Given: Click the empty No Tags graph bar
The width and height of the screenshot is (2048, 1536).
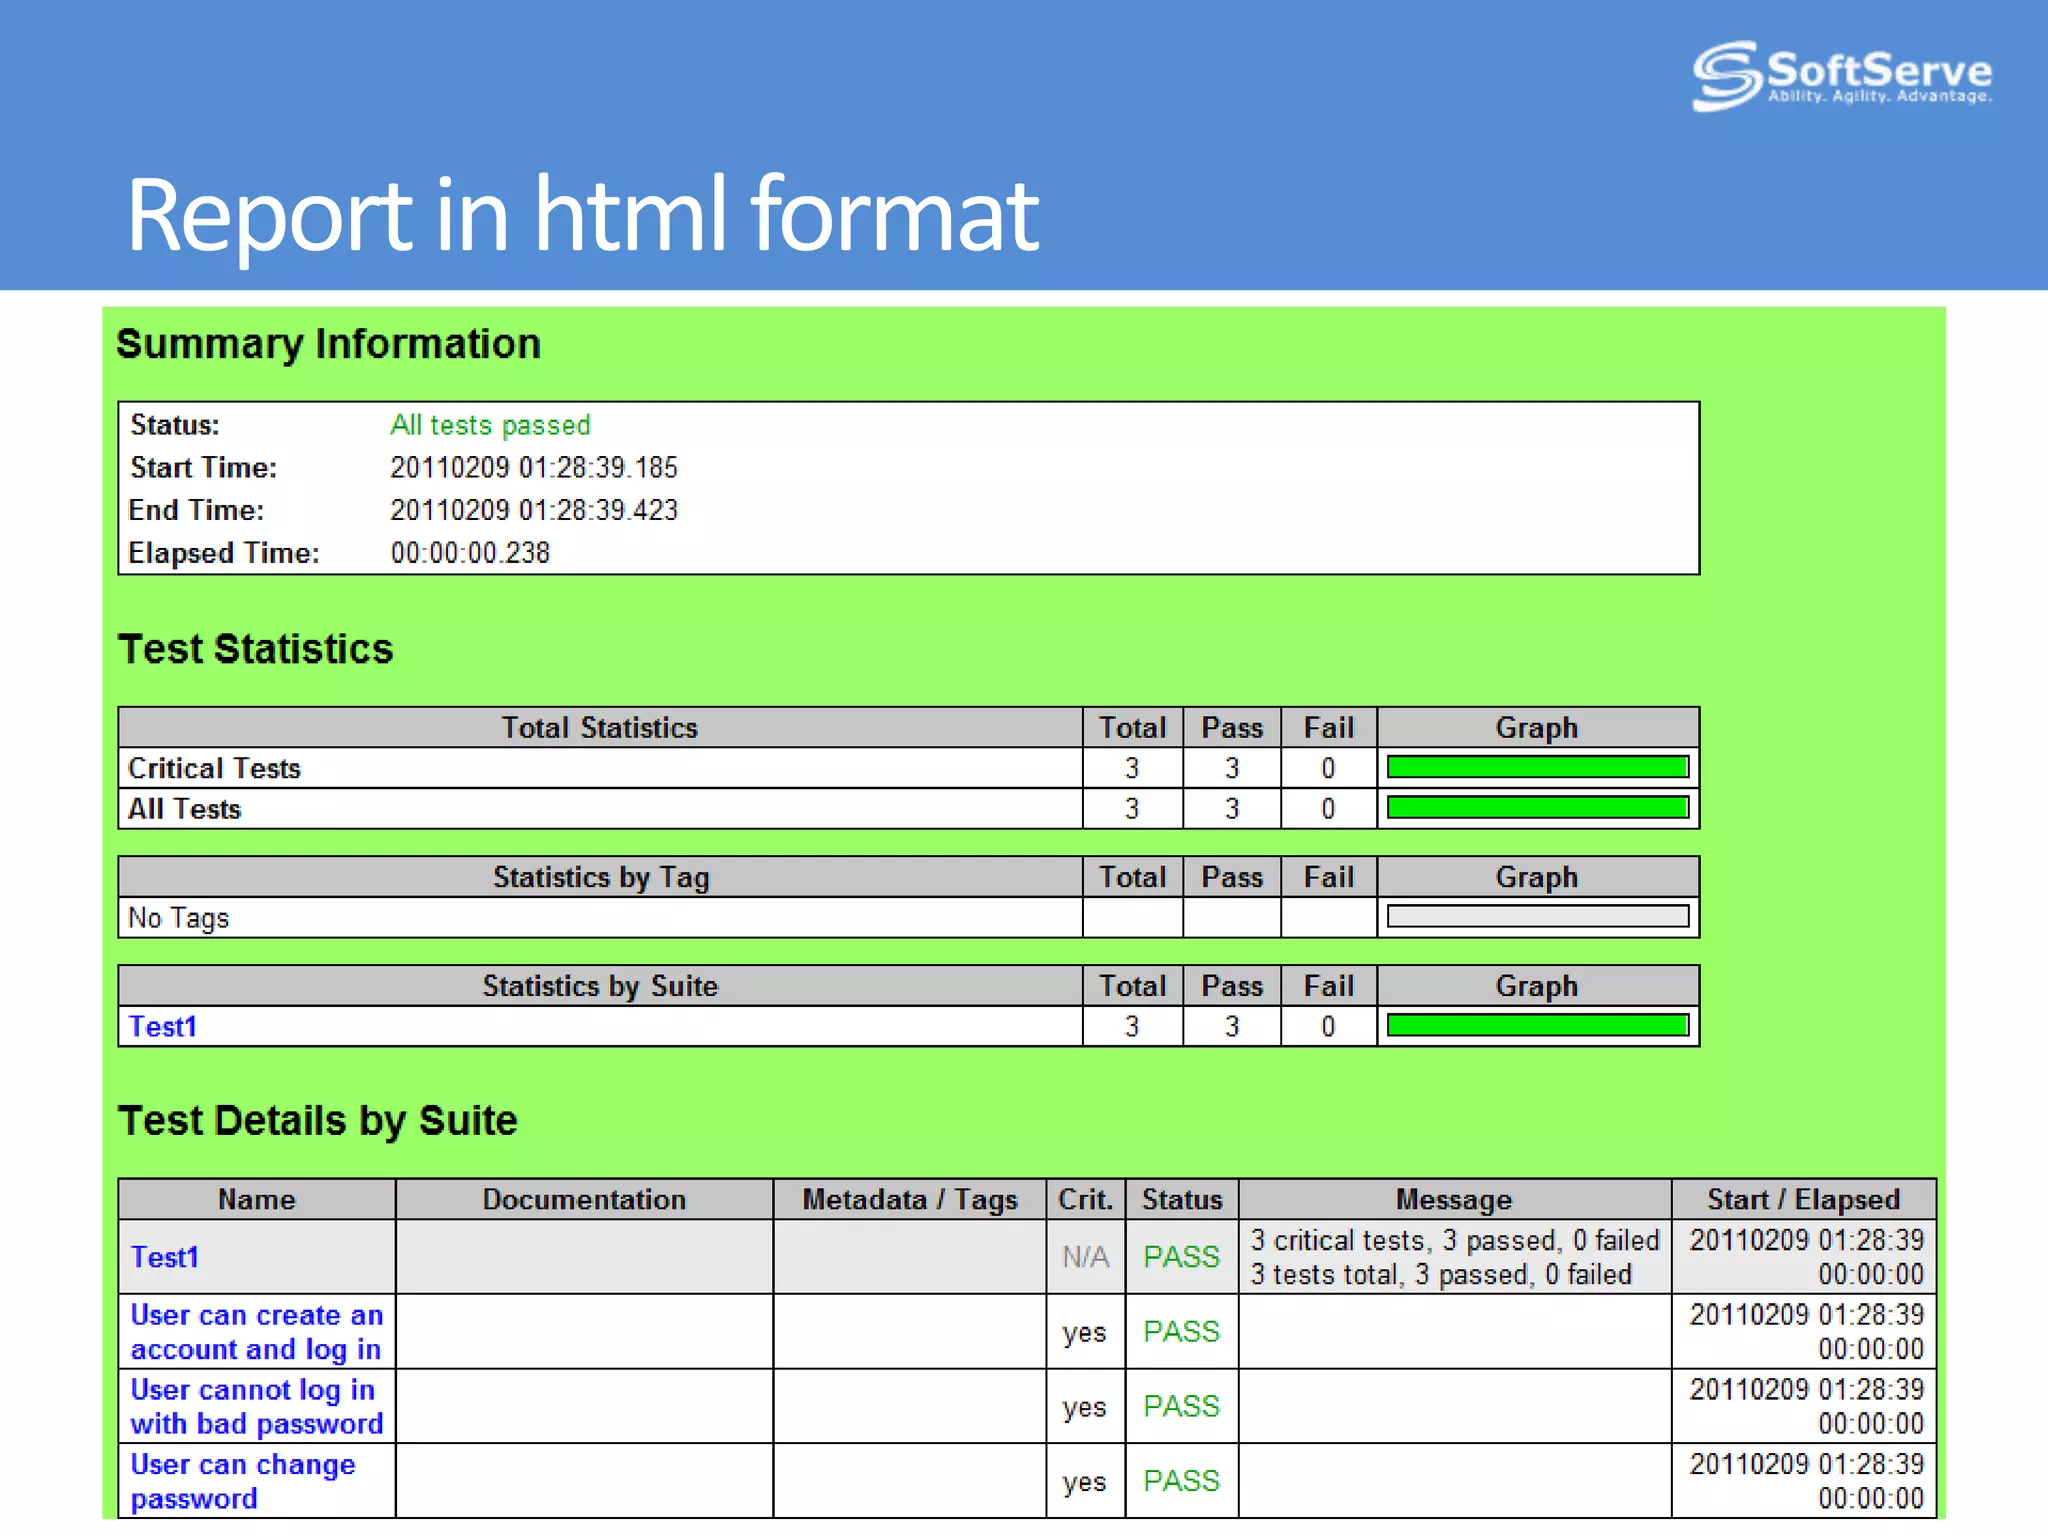Looking at the screenshot, I should [1537, 917].
